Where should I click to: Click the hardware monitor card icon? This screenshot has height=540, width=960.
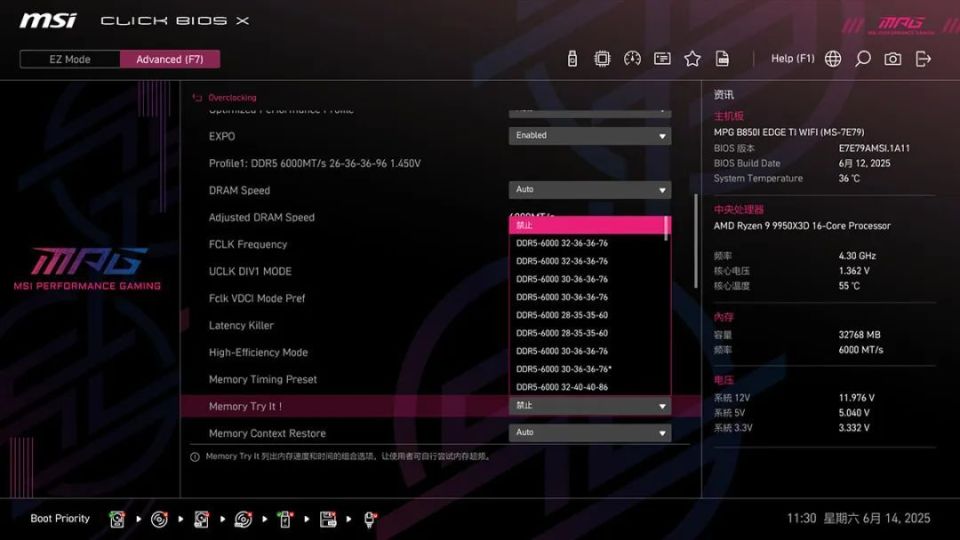(x=662, y=59)
